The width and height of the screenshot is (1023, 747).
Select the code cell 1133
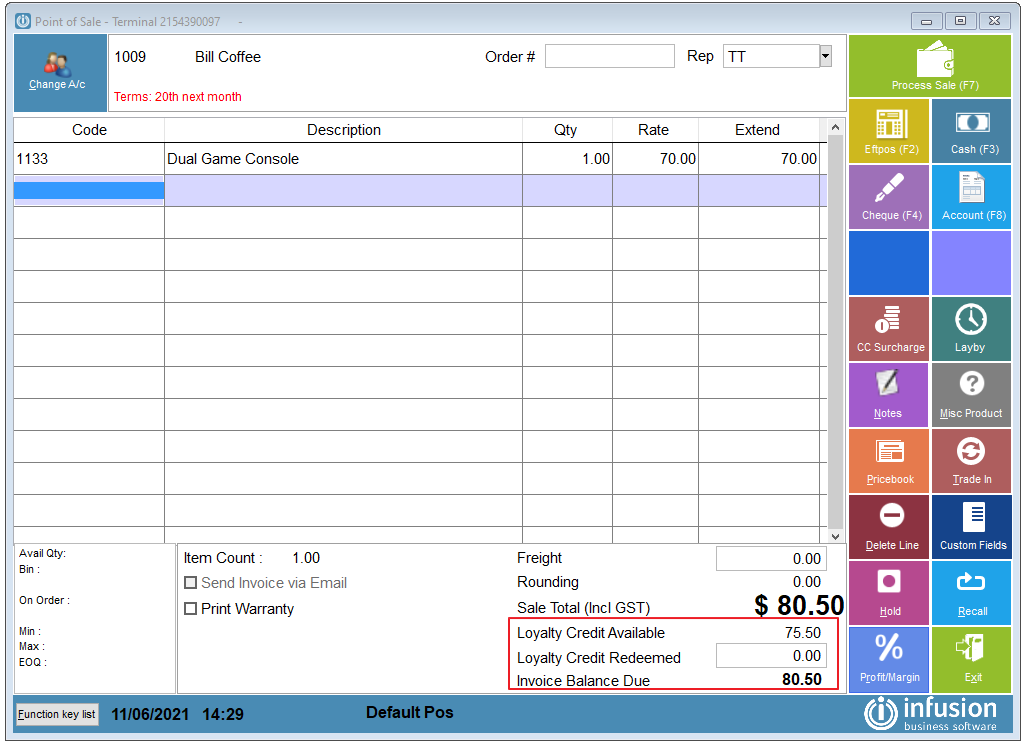89,159
